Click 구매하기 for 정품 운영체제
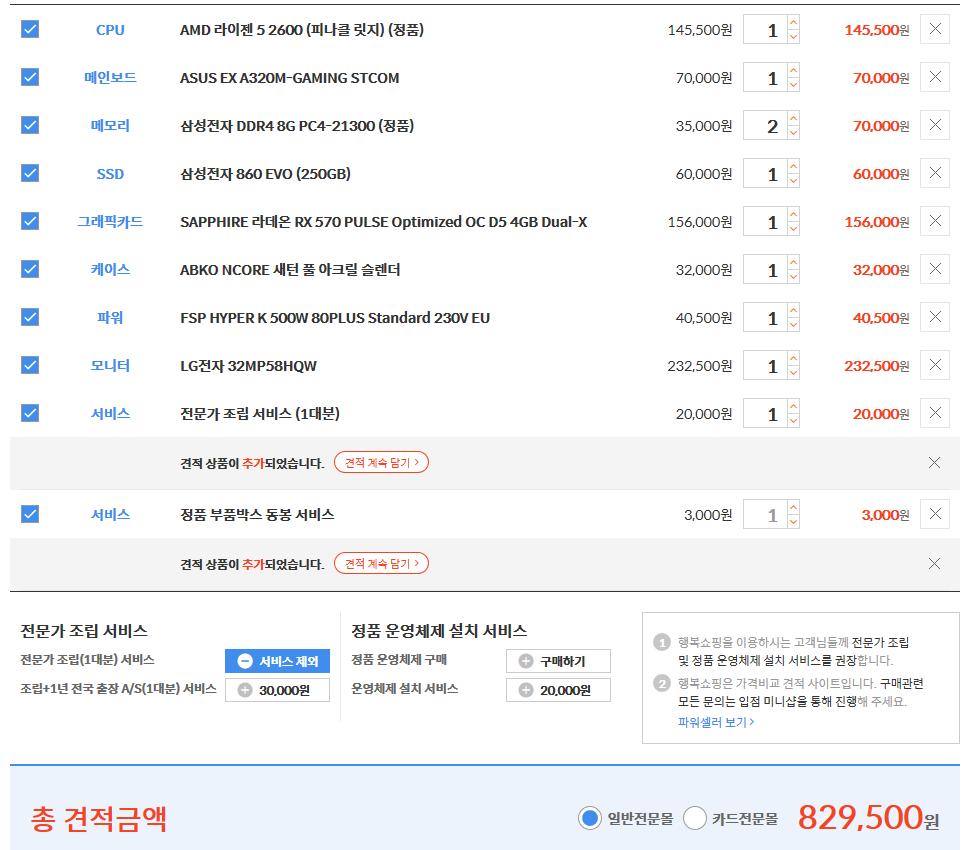This screenshot has width=976, height=850. click(x=558, y=661)
